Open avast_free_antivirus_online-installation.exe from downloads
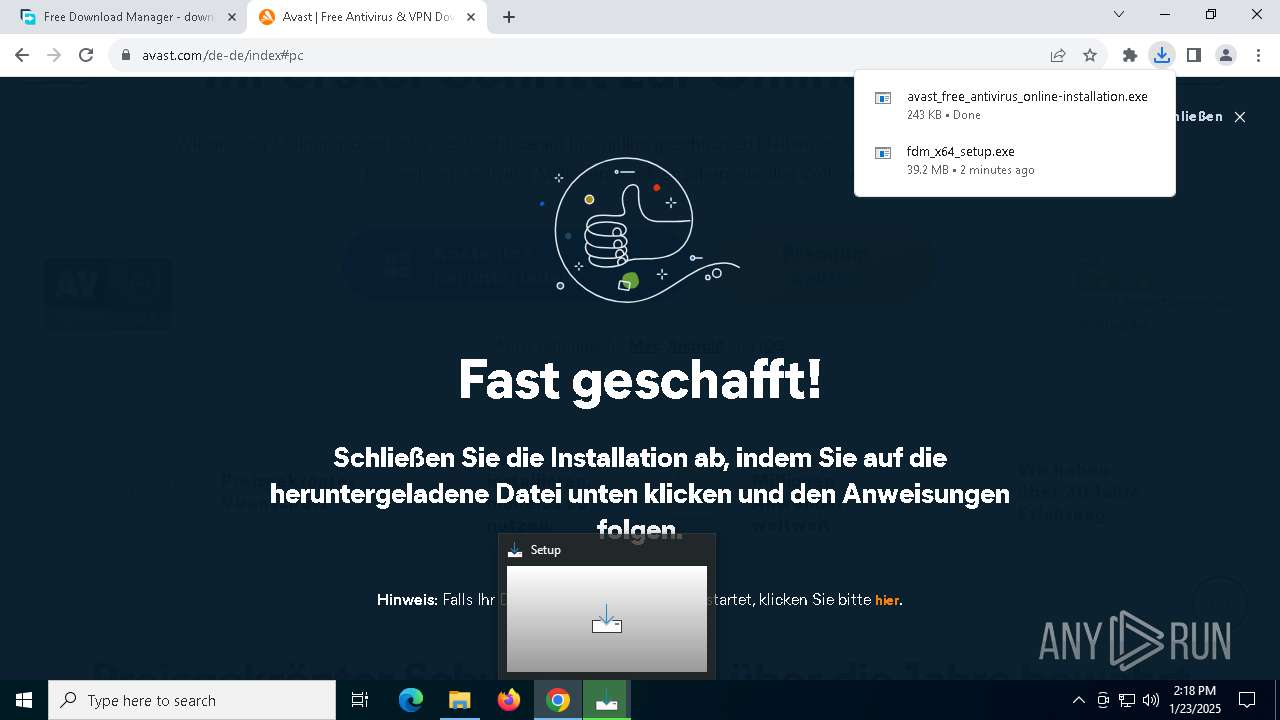The width and height of the screenshot is (1280, 720). click(x=1015, y=105)
